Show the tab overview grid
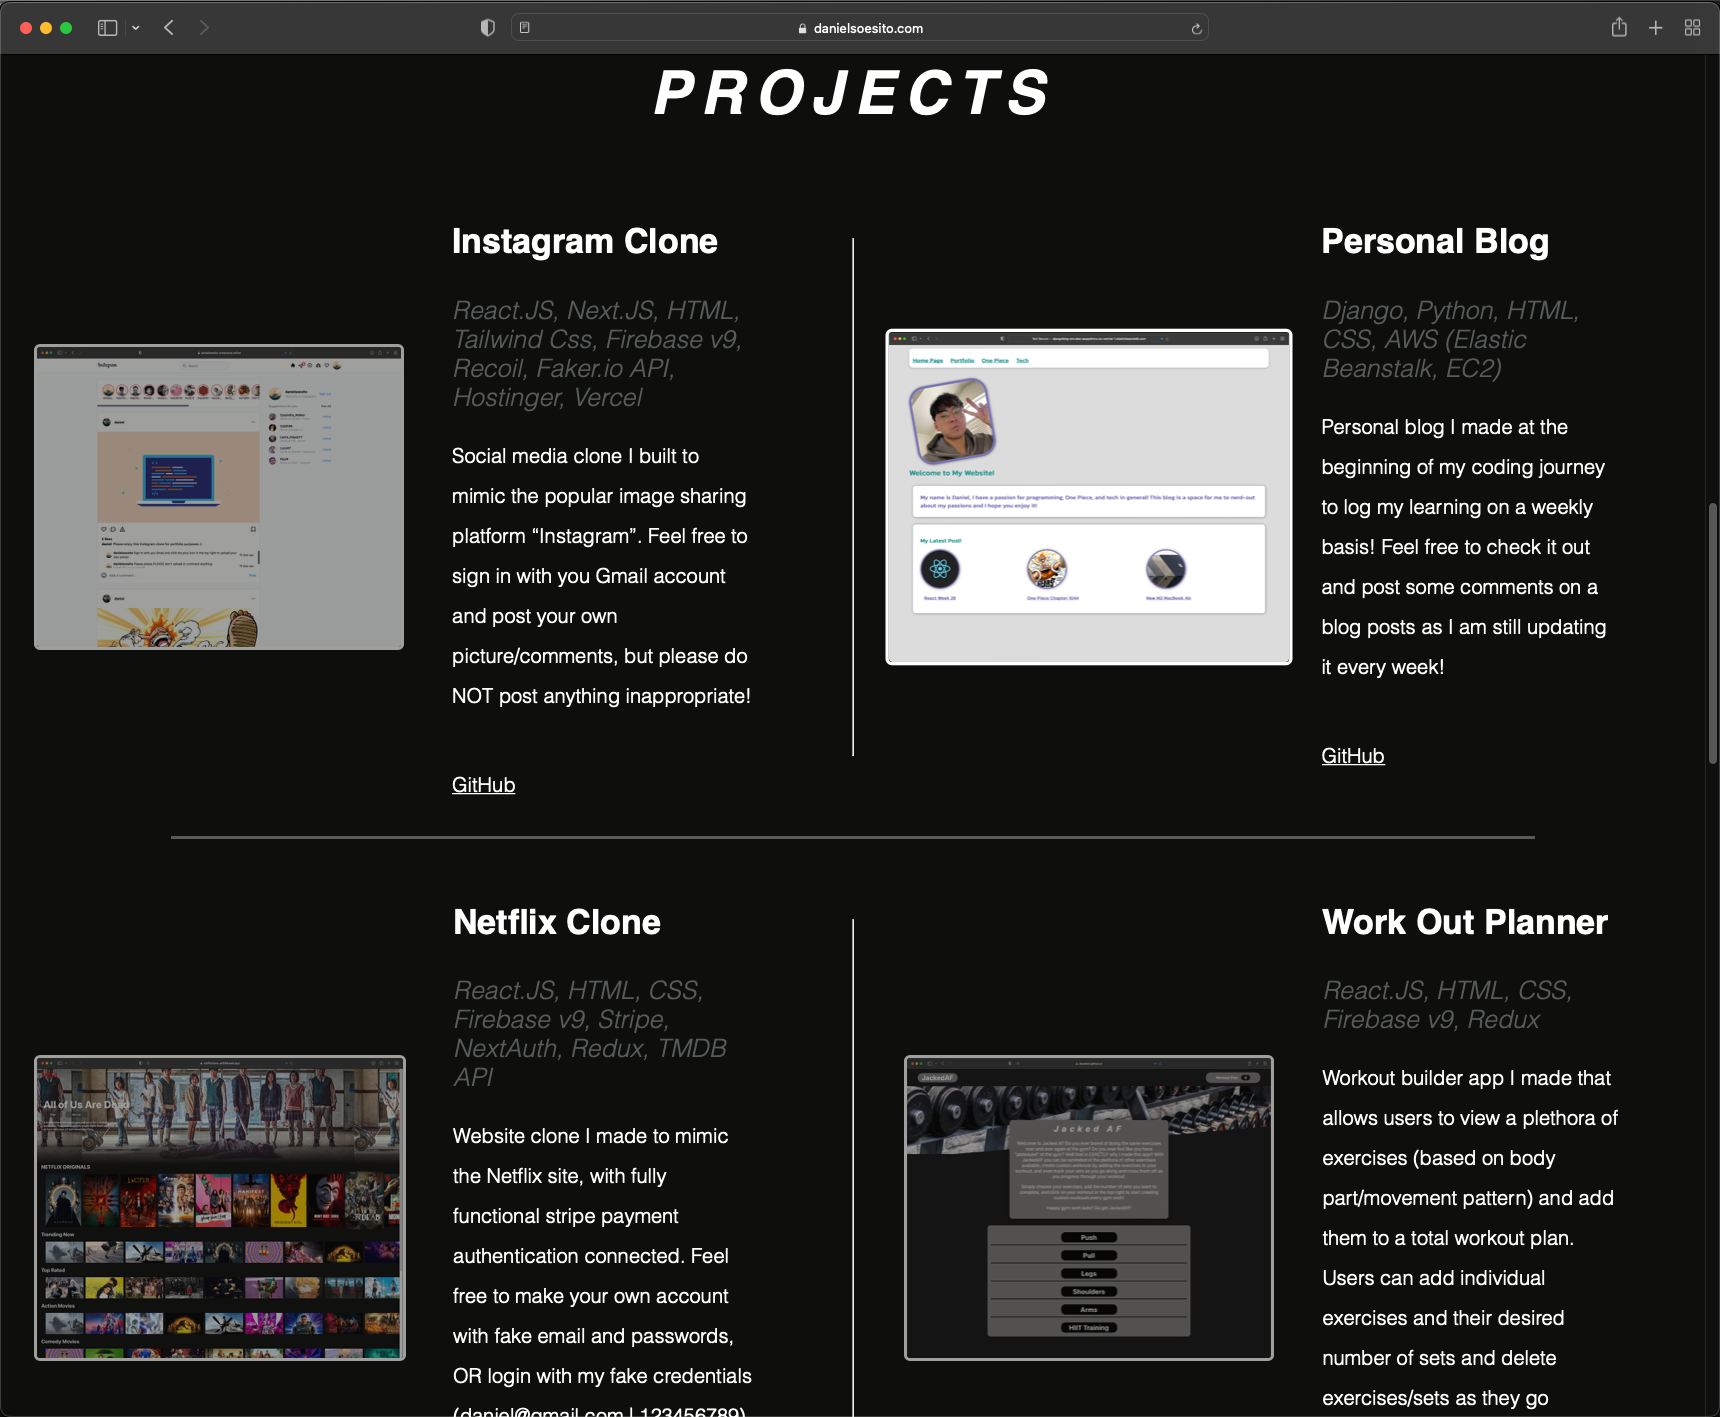The image size is (1720, 1417). pyautogui.click(x=1694, y=27)
